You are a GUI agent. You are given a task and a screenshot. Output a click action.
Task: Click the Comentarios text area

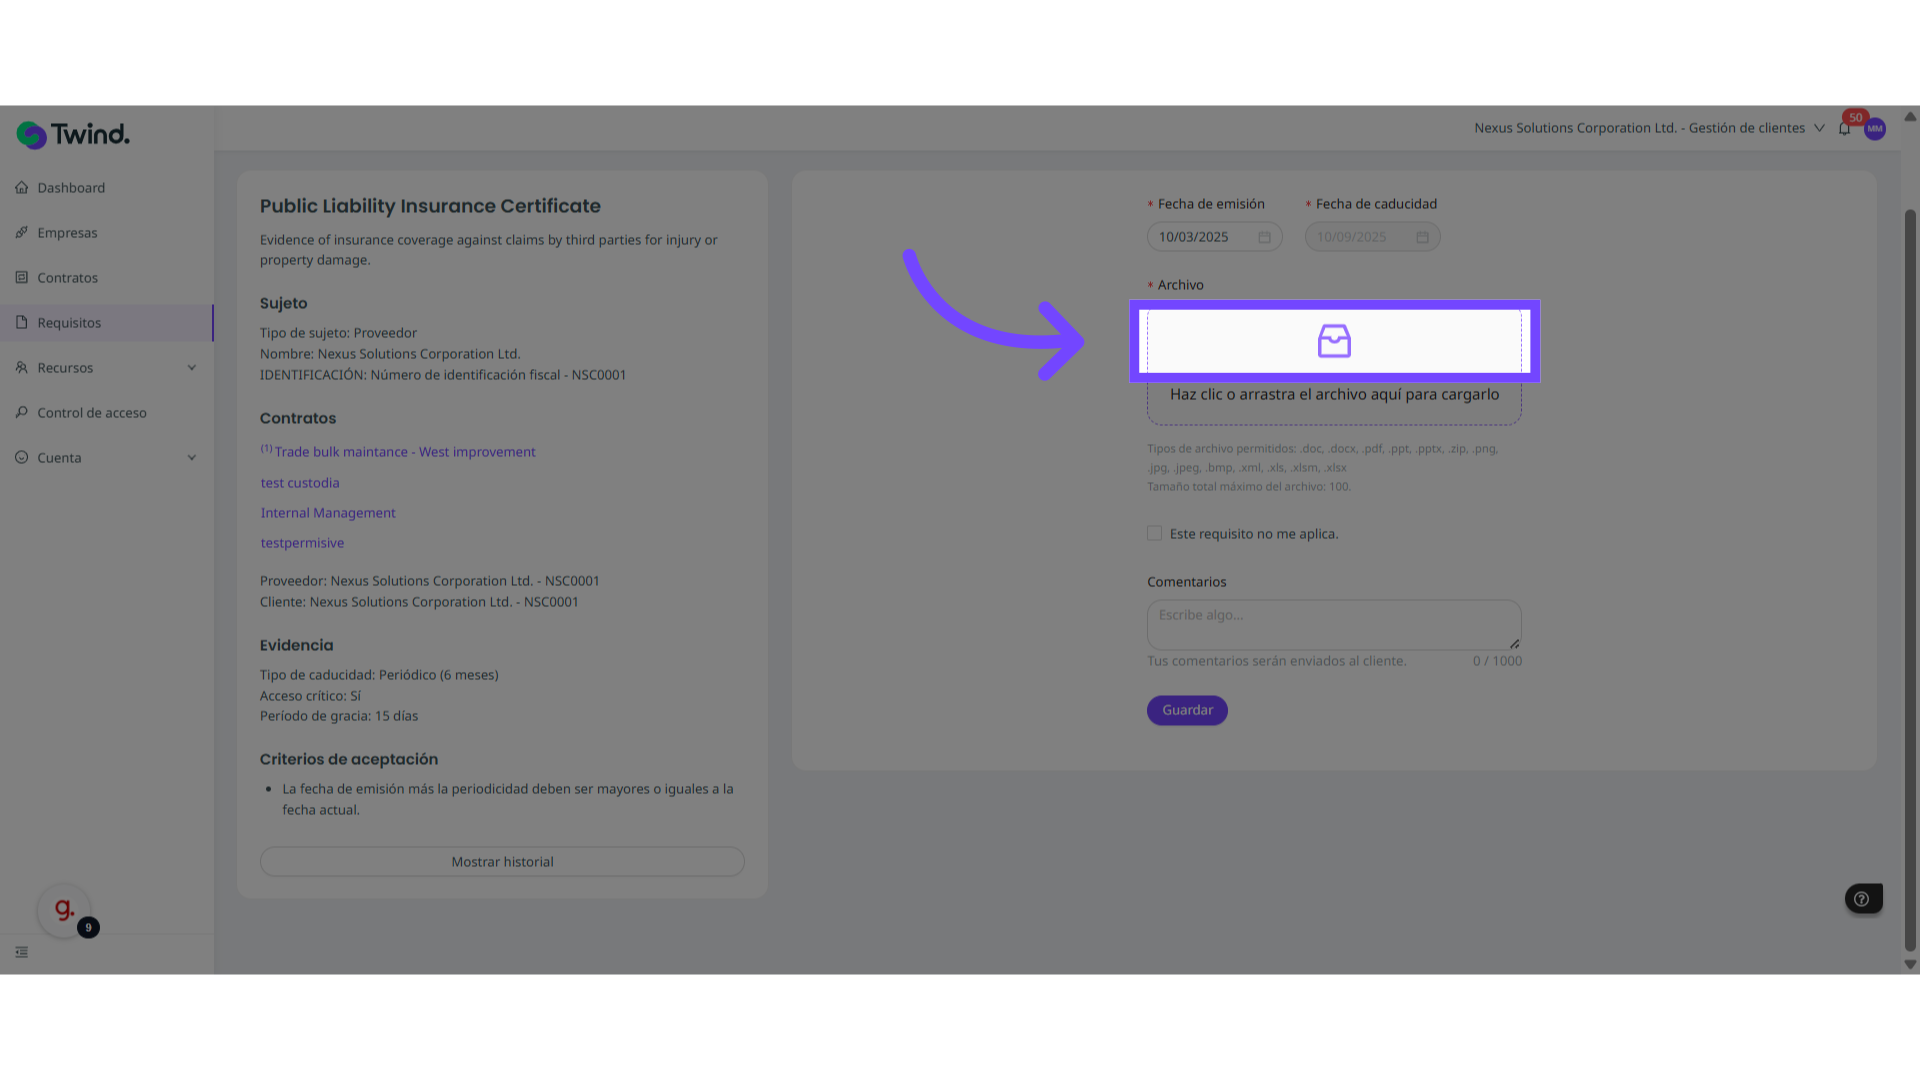tap(1333, 625)
